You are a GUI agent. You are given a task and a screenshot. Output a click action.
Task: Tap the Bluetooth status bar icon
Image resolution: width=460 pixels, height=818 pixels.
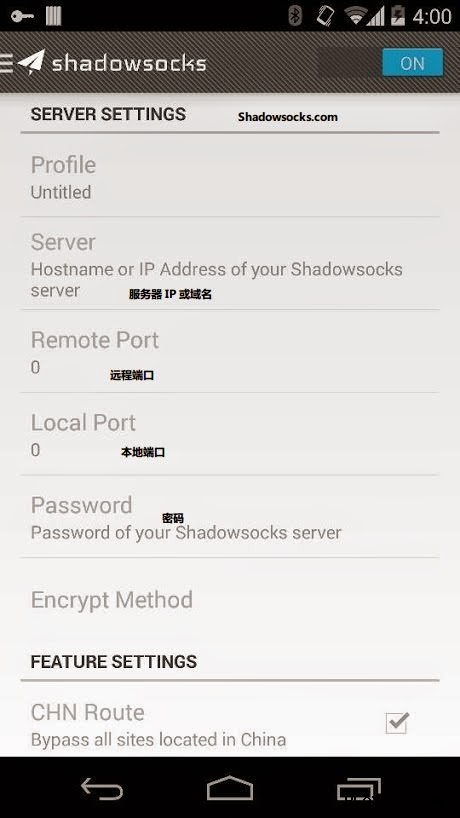[295, 16]
